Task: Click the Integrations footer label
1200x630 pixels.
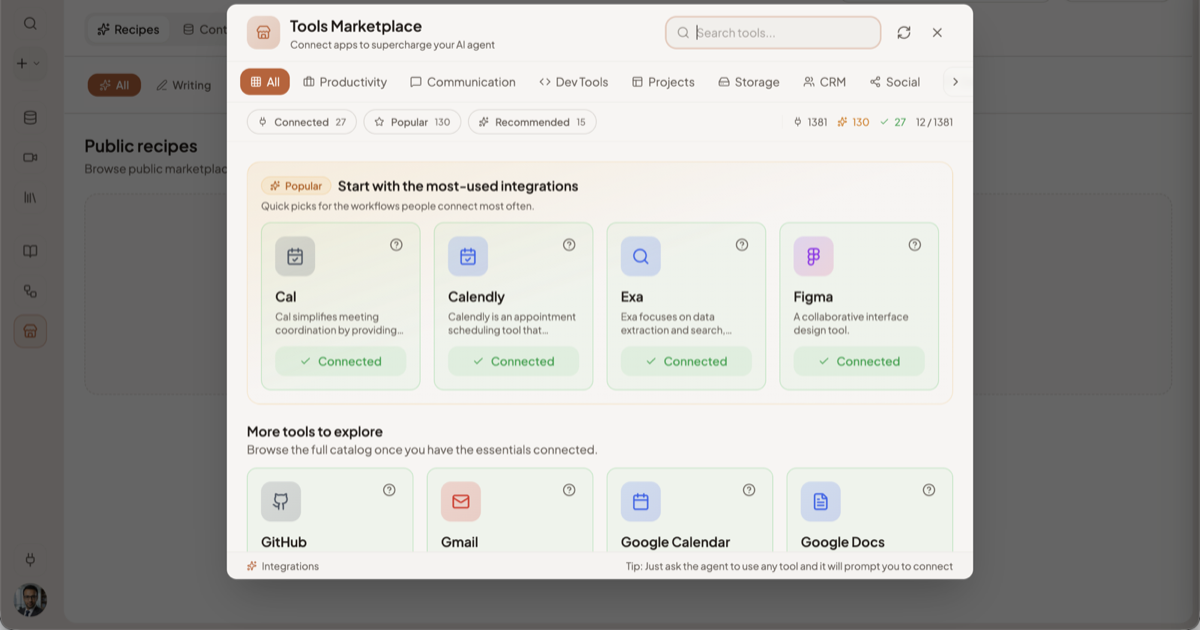Action: (x=283, y=566)
